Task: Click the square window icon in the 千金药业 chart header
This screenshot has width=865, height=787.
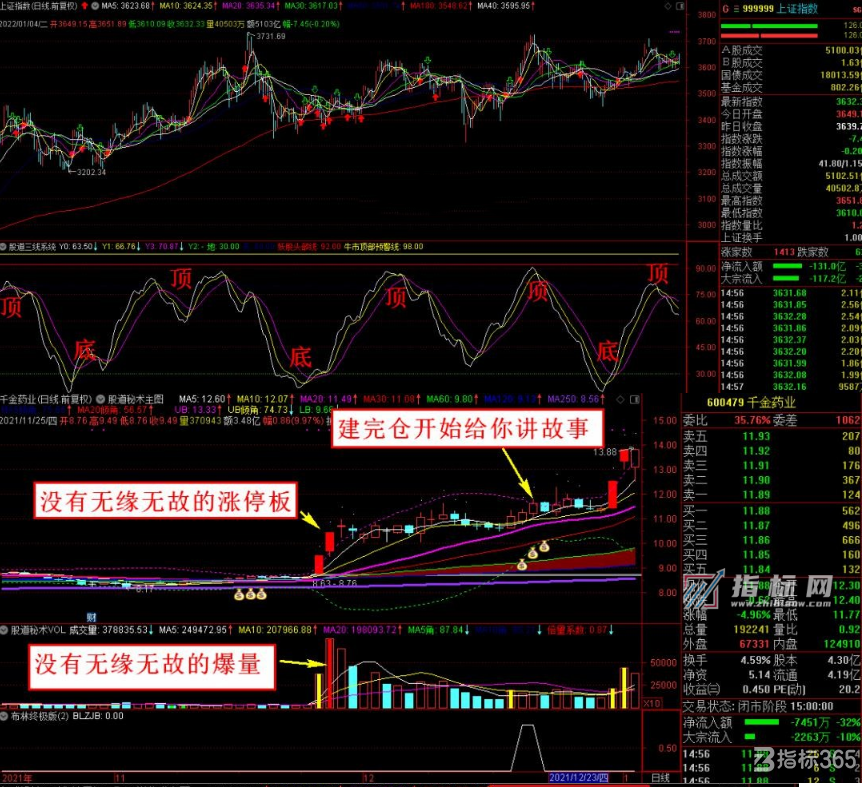Action: 634,399
